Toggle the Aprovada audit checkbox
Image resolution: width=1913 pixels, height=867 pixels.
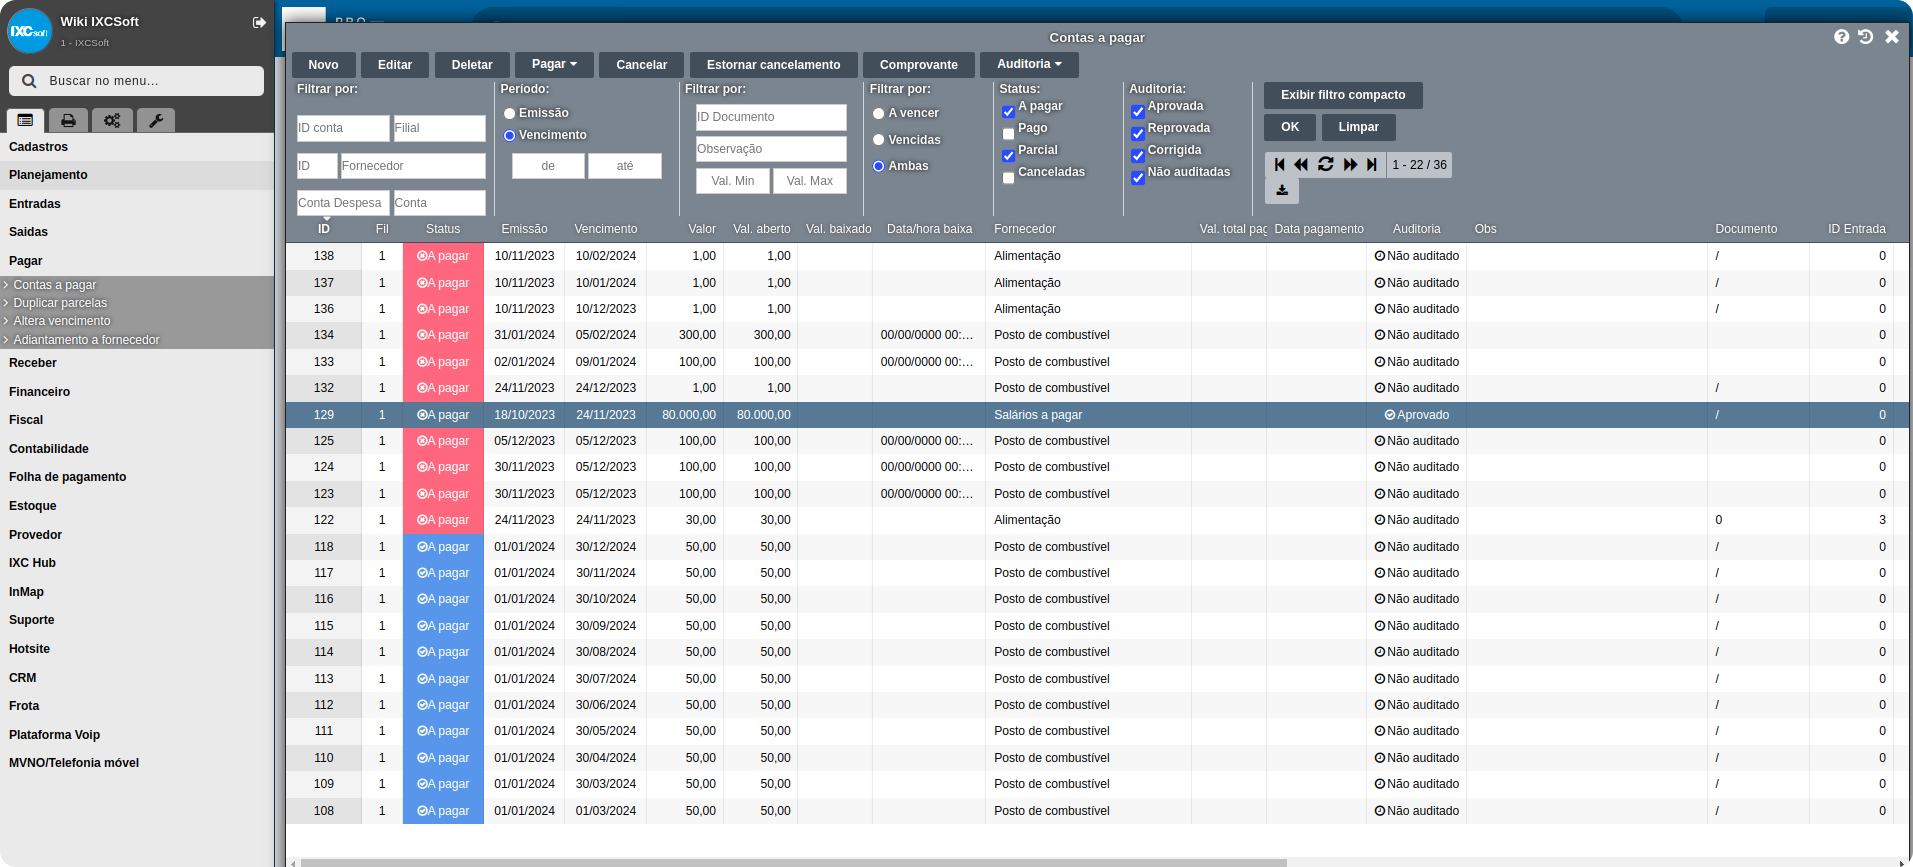click(1138, 112)
